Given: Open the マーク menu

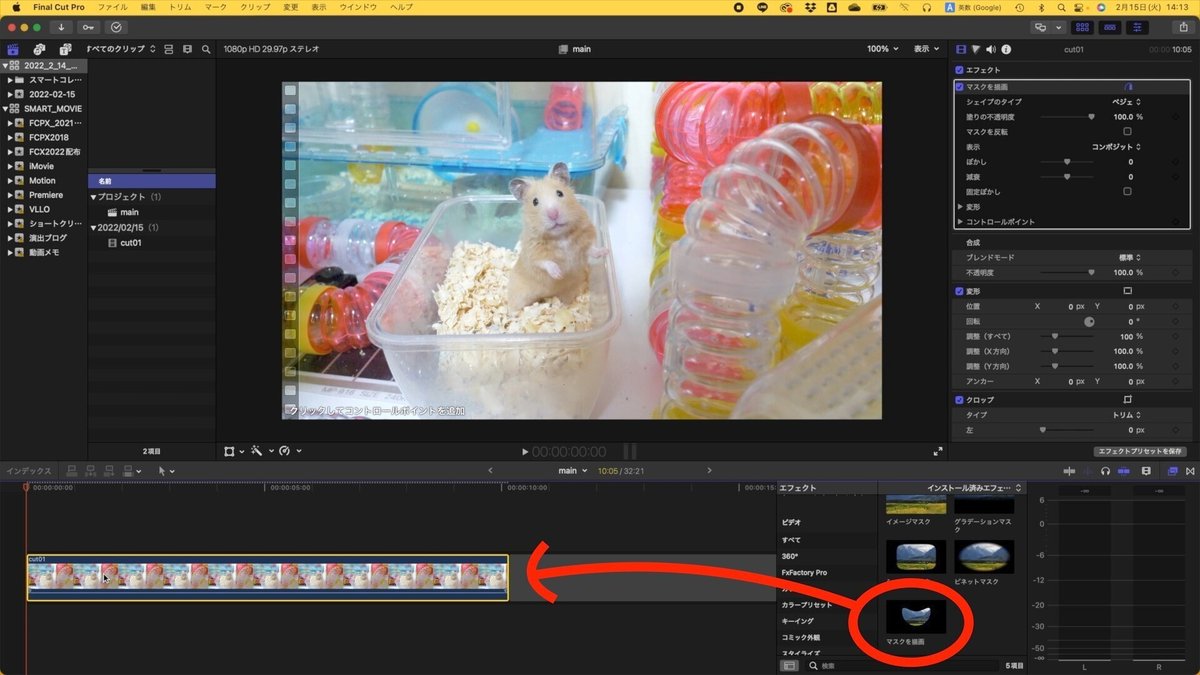Looking at the screenshot, I should click(215, 7).
